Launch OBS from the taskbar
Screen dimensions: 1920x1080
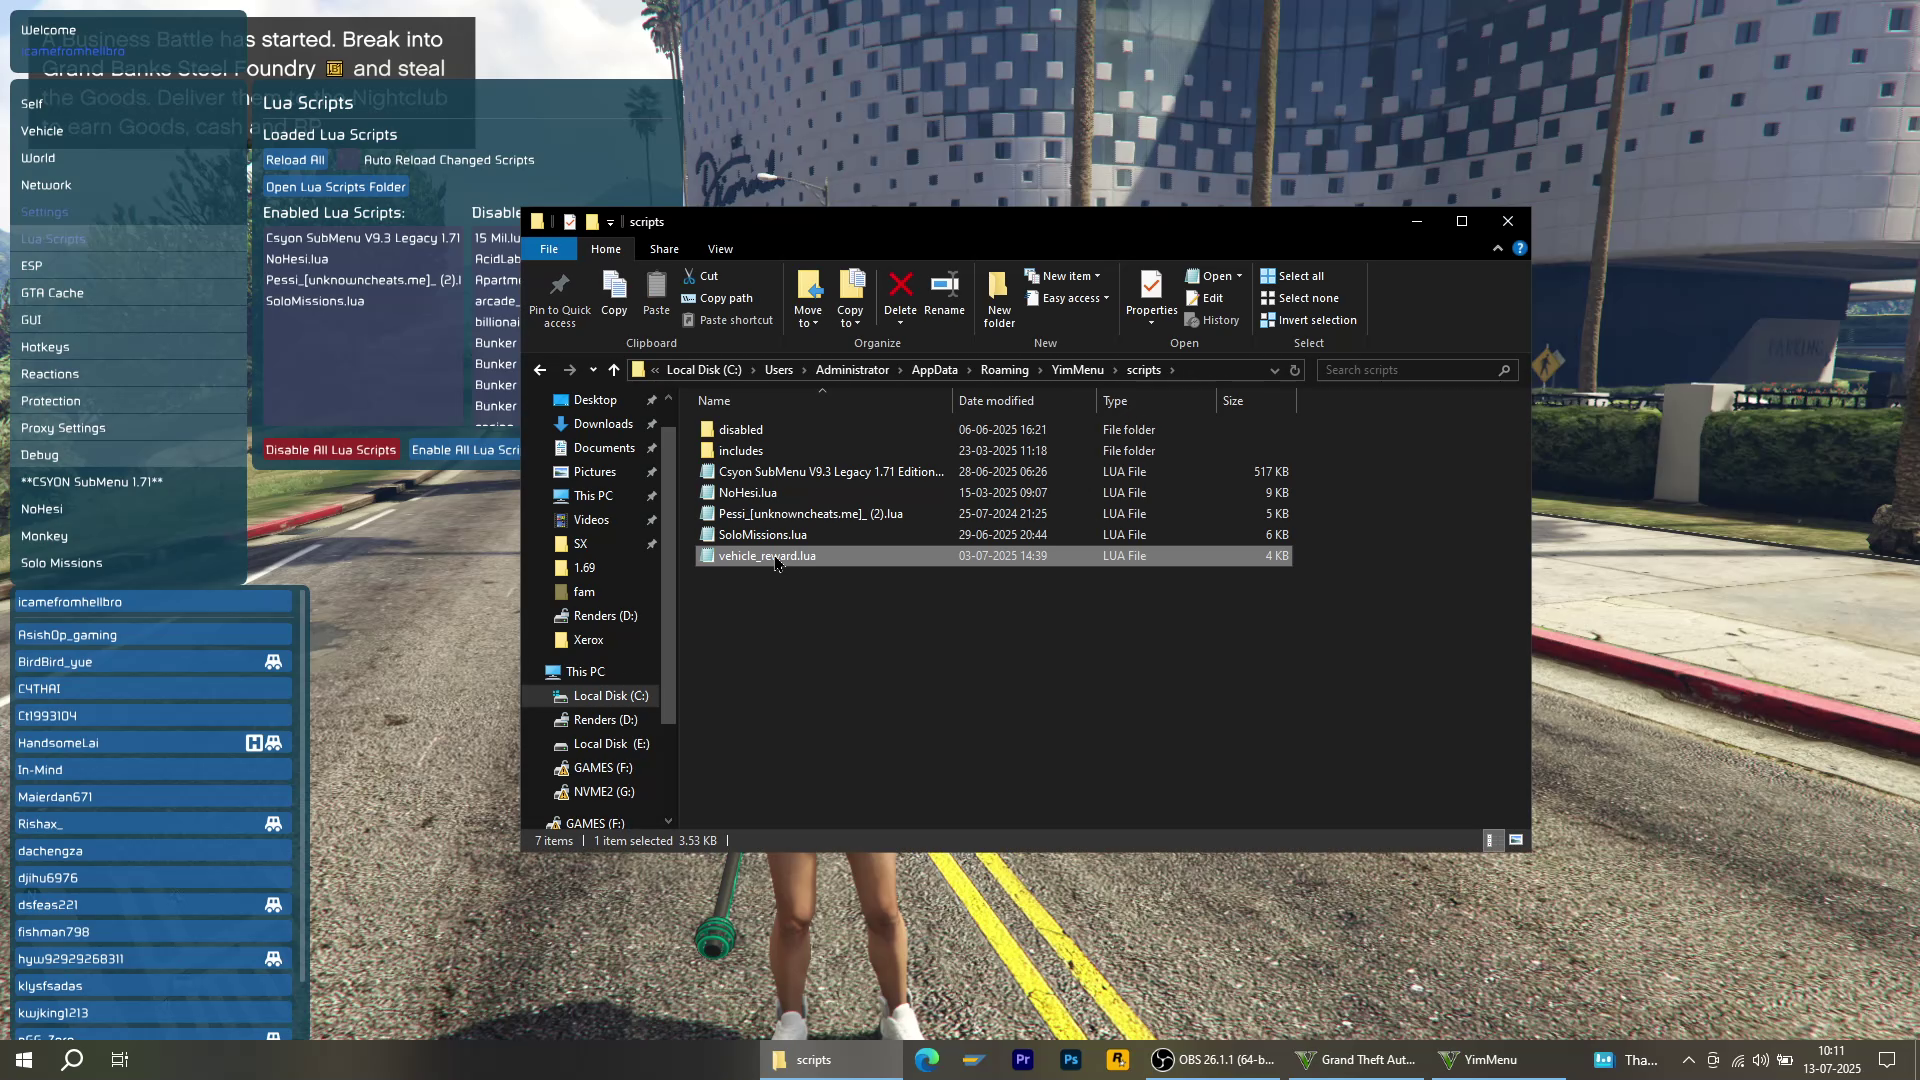pos(1213,1060)
